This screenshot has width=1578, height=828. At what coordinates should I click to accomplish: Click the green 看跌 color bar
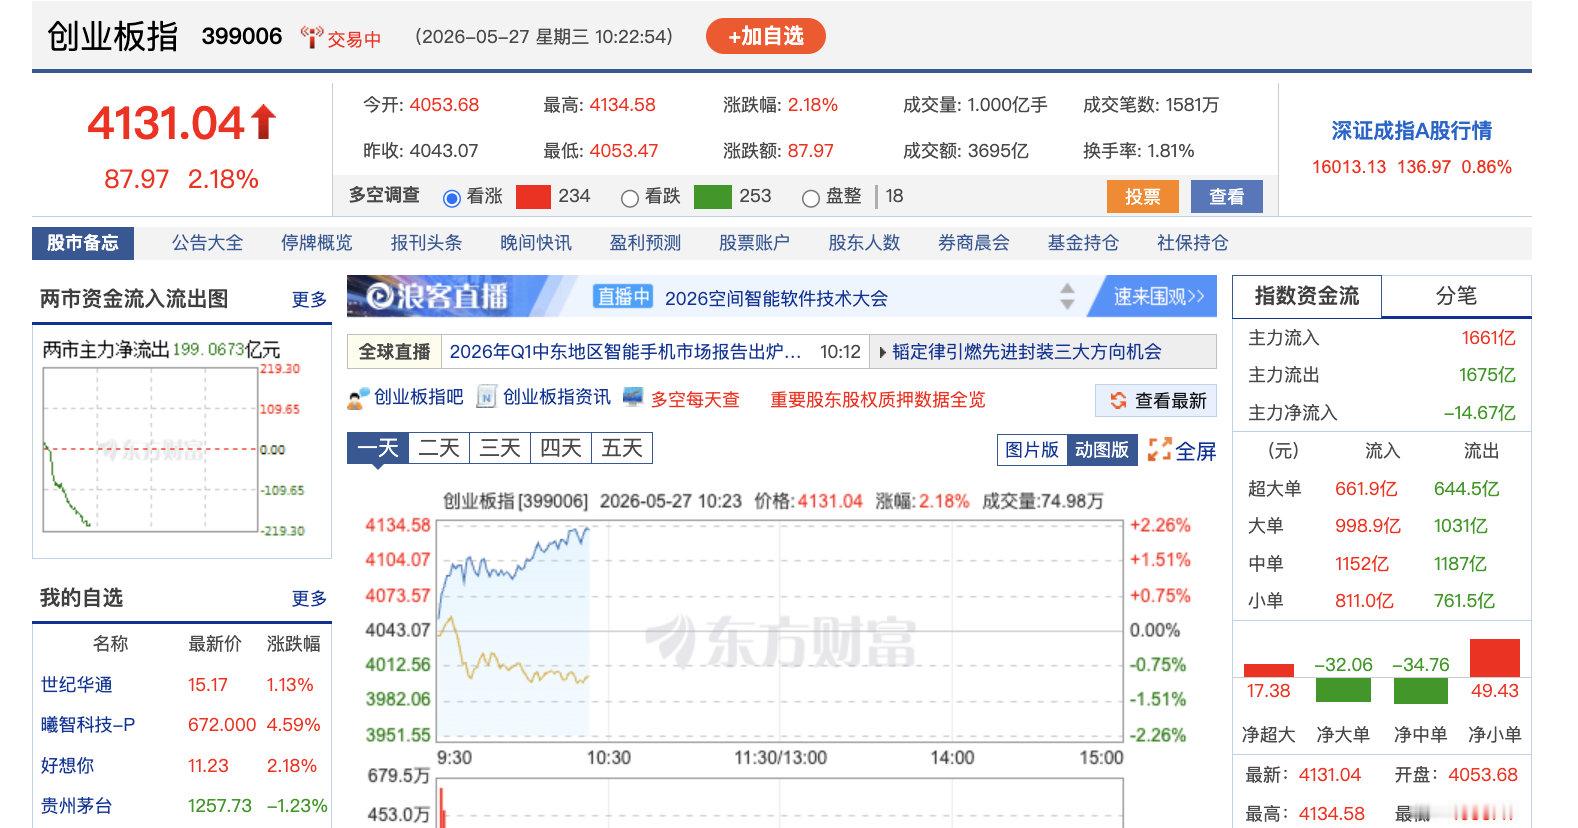pos(712,197)
